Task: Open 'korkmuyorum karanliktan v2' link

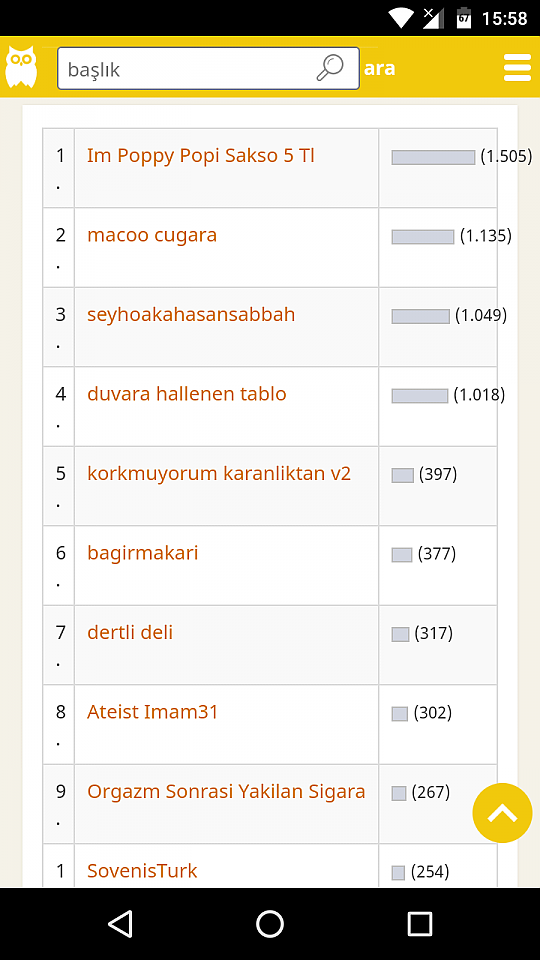Action: [x=219, y=474]
